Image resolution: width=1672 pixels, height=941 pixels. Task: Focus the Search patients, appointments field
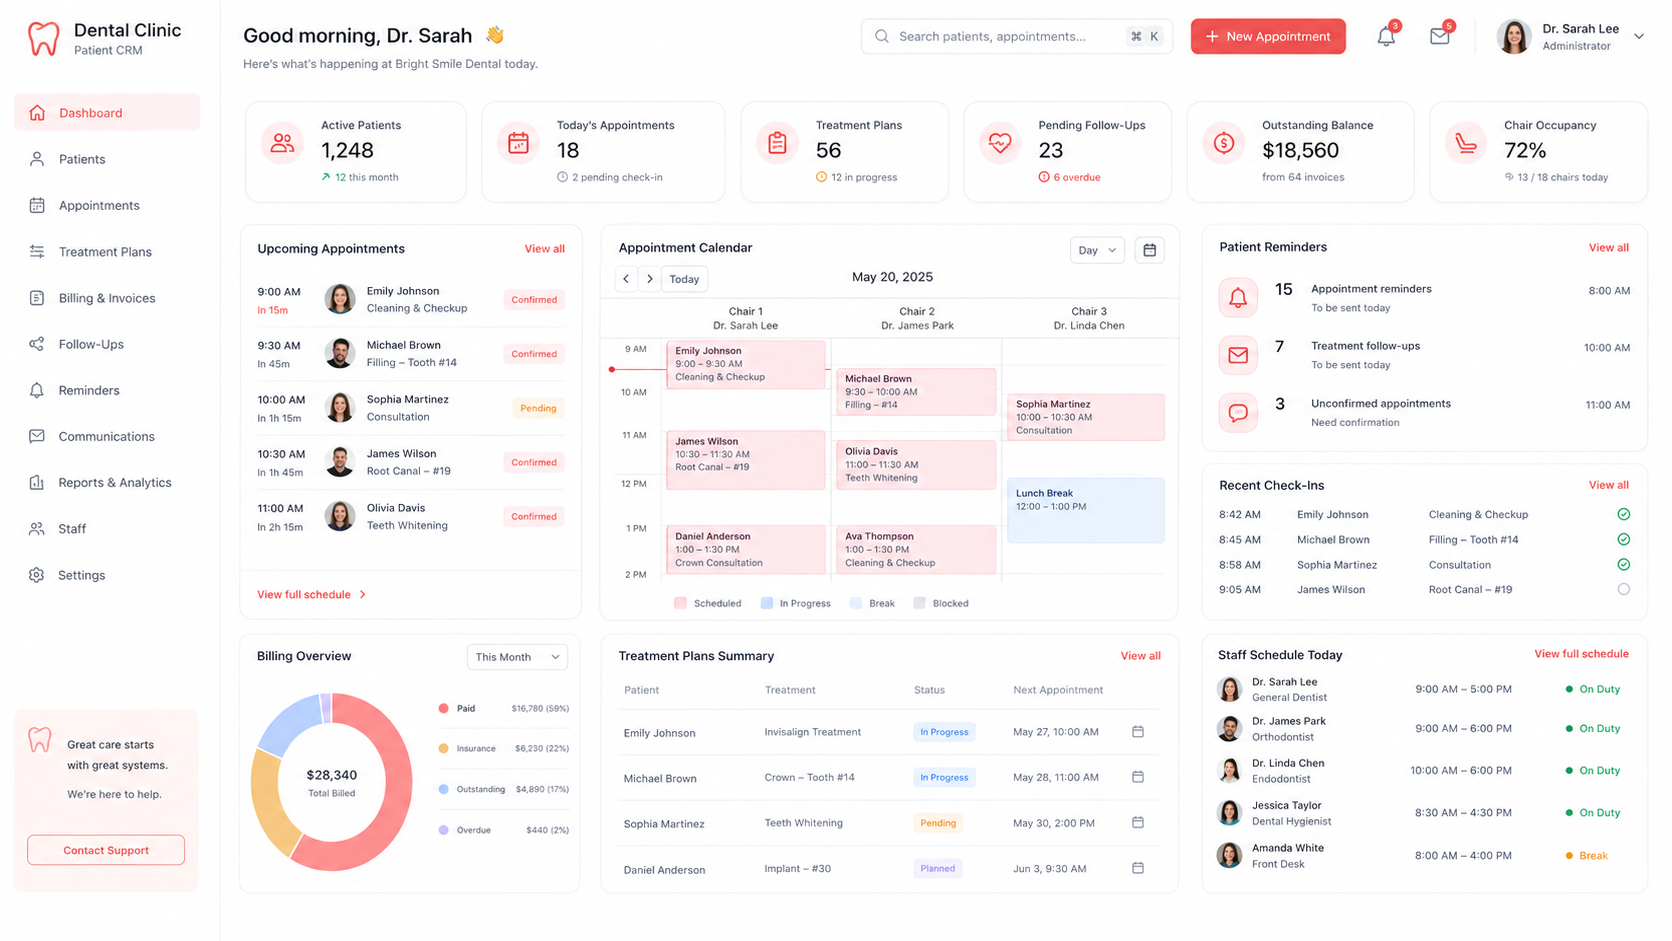(1017, 37)
